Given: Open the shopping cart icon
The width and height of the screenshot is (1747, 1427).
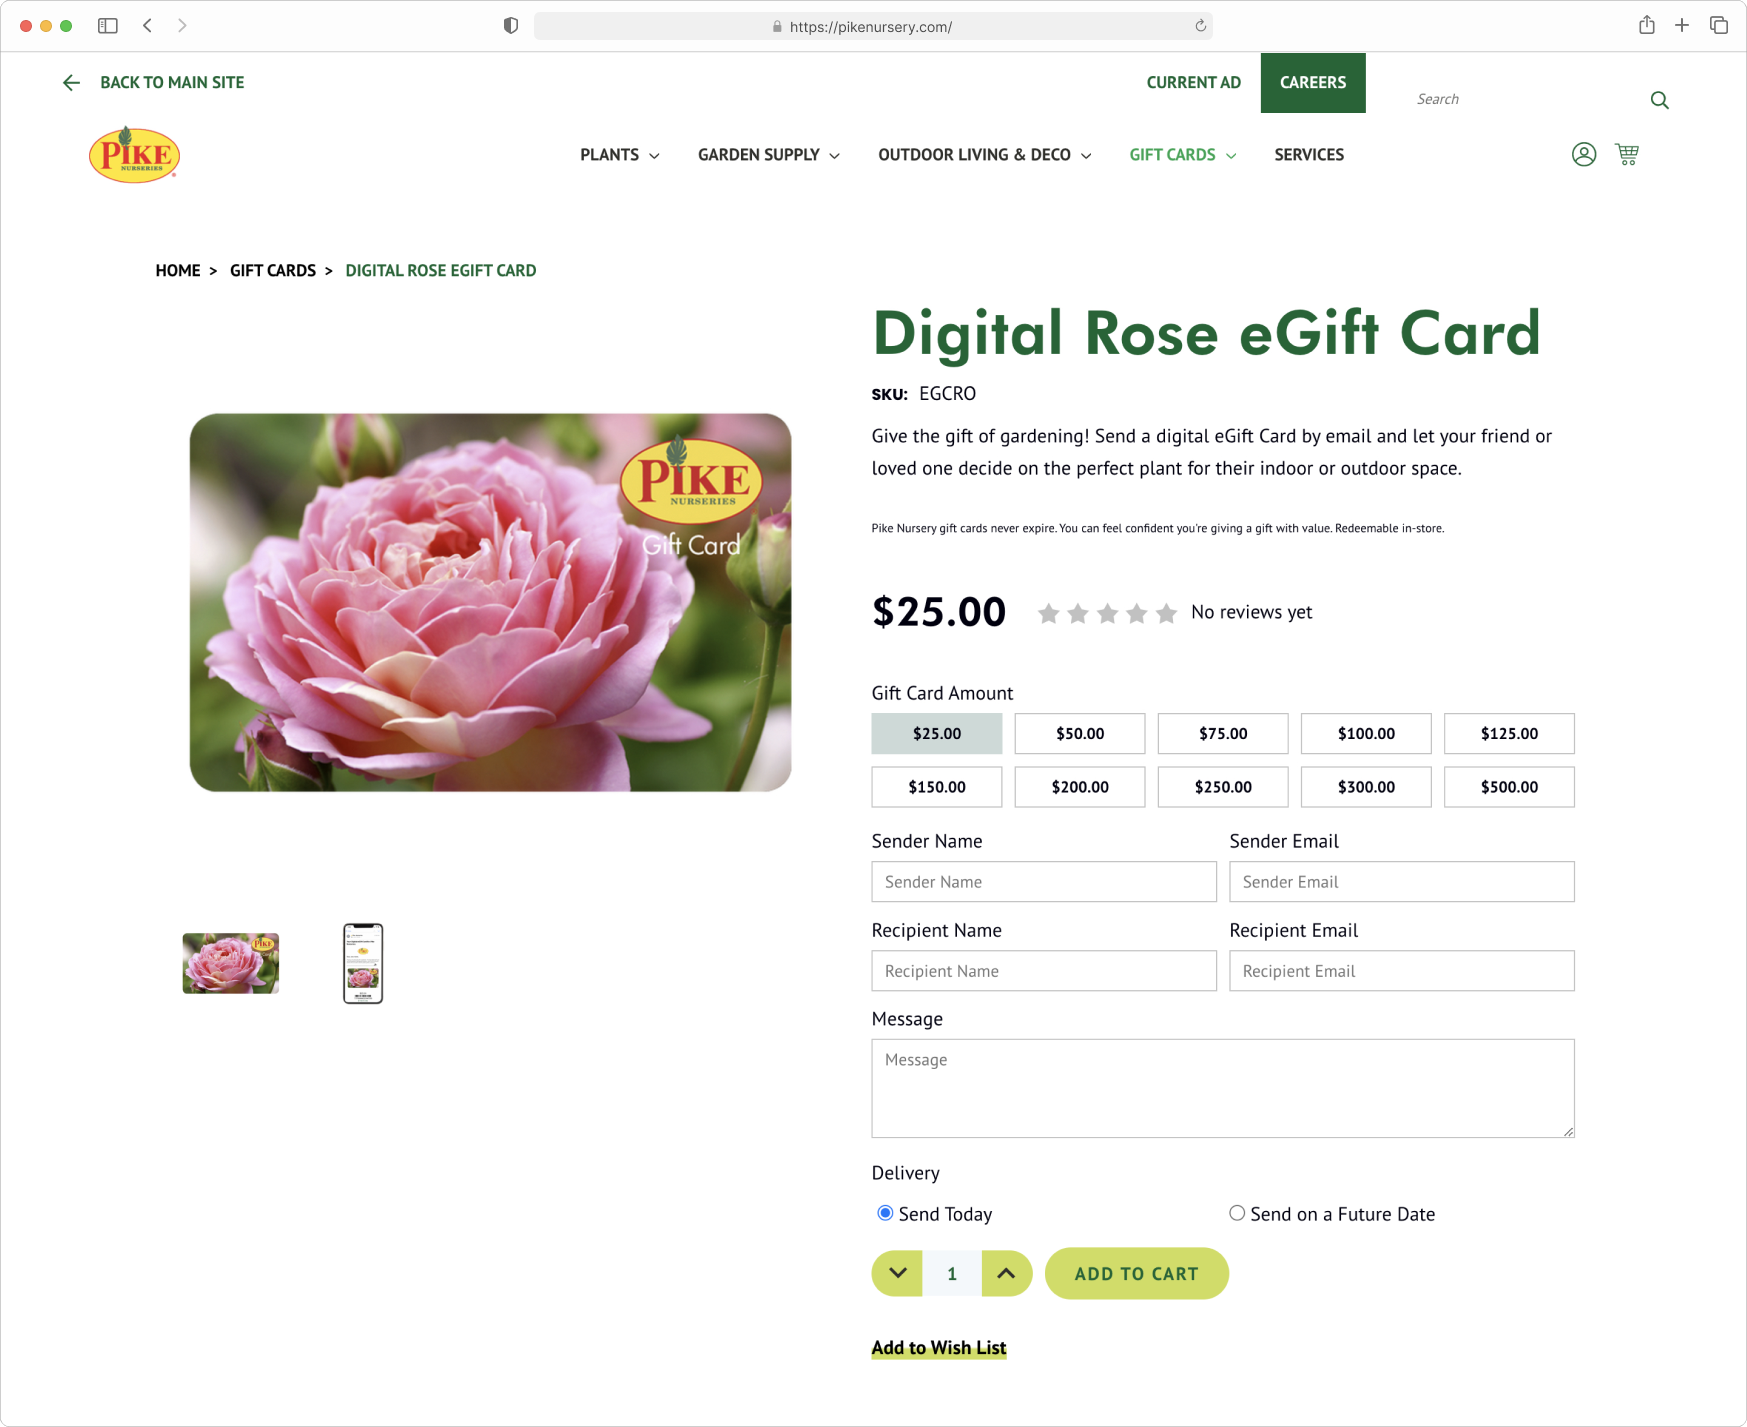Looking at the screenshot, I should coord(1627,155).
